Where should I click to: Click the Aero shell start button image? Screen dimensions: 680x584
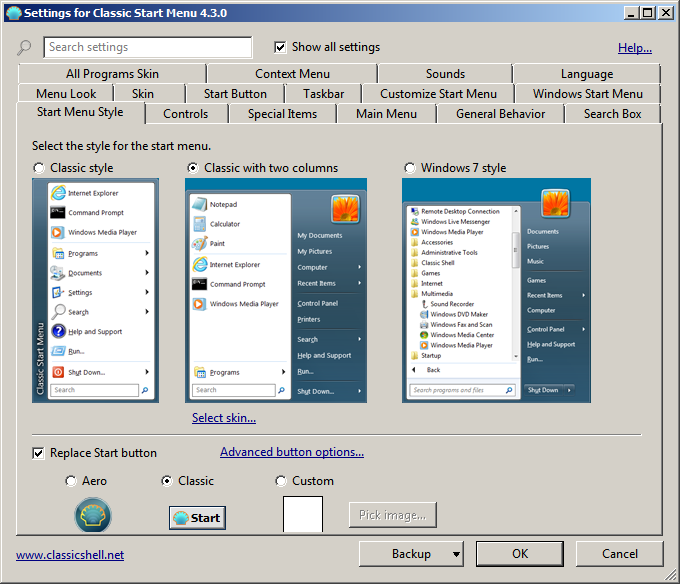93,515
